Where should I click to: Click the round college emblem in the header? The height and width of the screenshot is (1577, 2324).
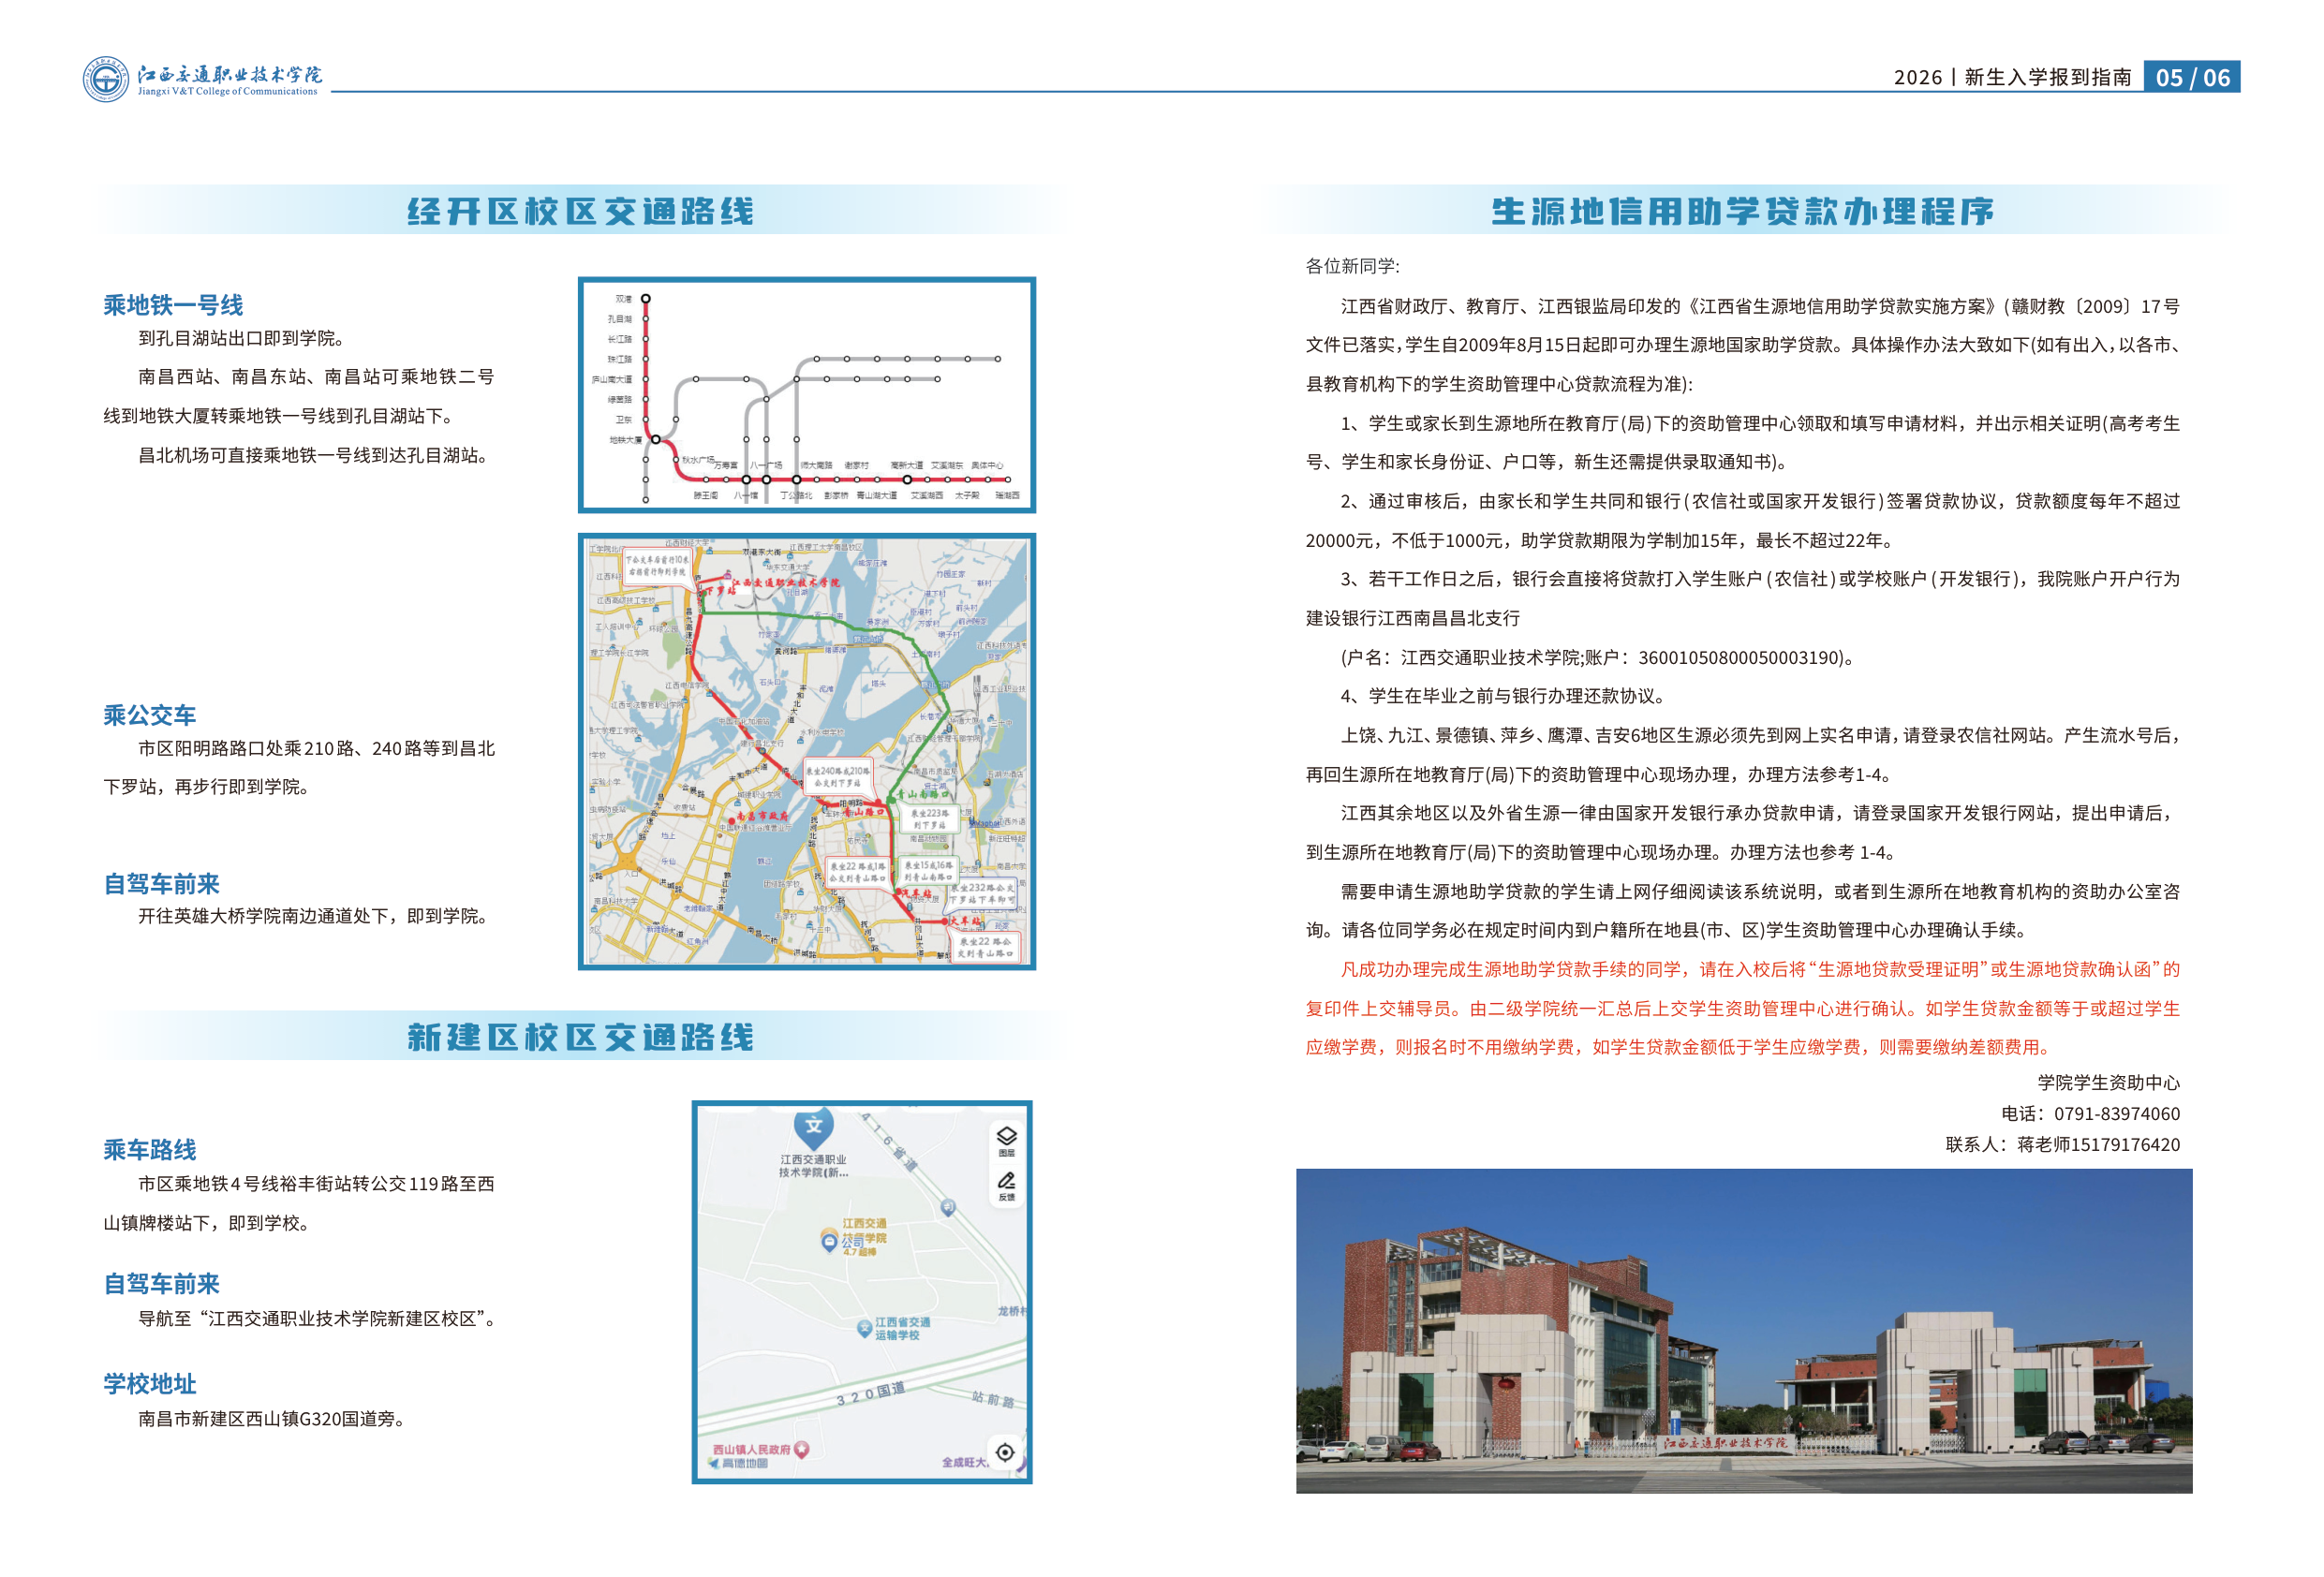pos(105,79)
